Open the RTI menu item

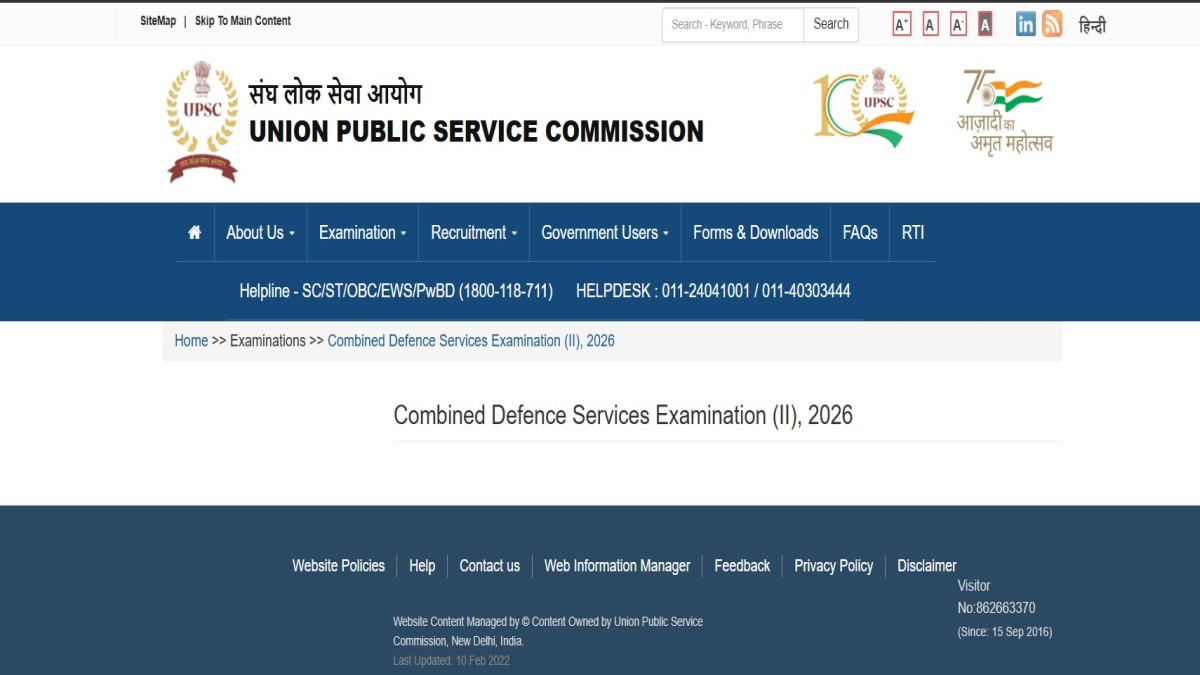[913, 232]
